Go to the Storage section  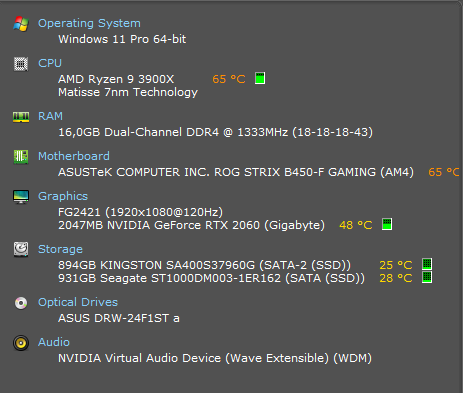tap(60, 249)
